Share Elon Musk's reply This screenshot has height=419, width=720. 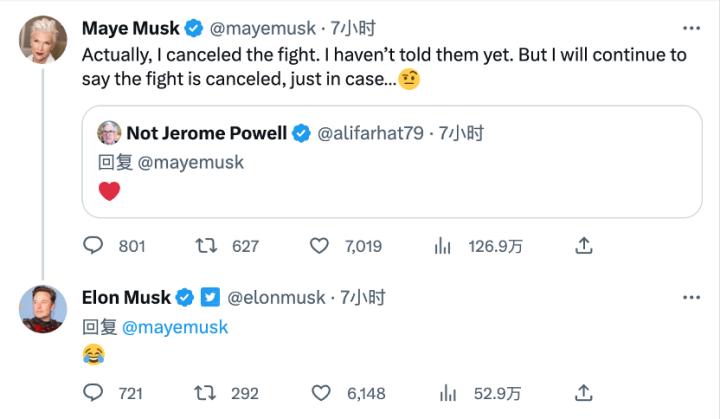pos(585,393)
